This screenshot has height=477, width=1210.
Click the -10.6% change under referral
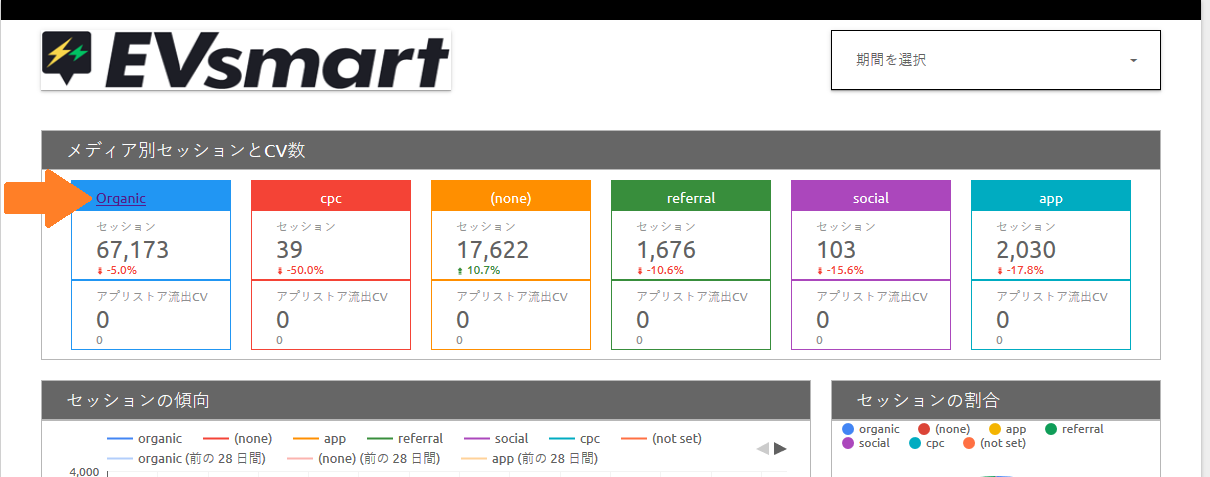click(x=660, y=270)
